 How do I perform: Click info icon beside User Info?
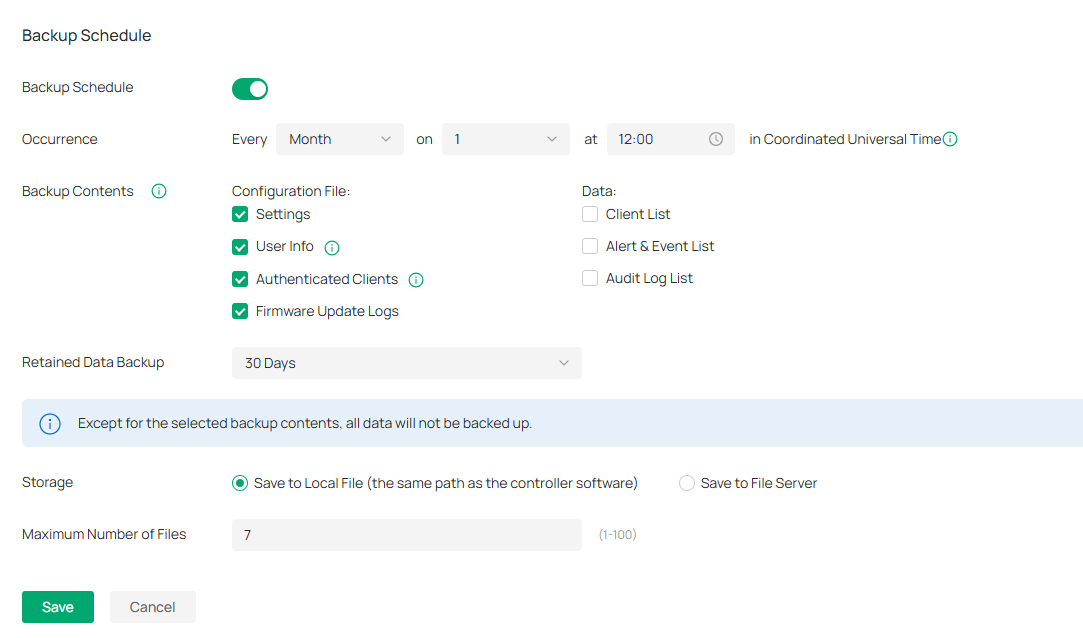tap(332, 247)
